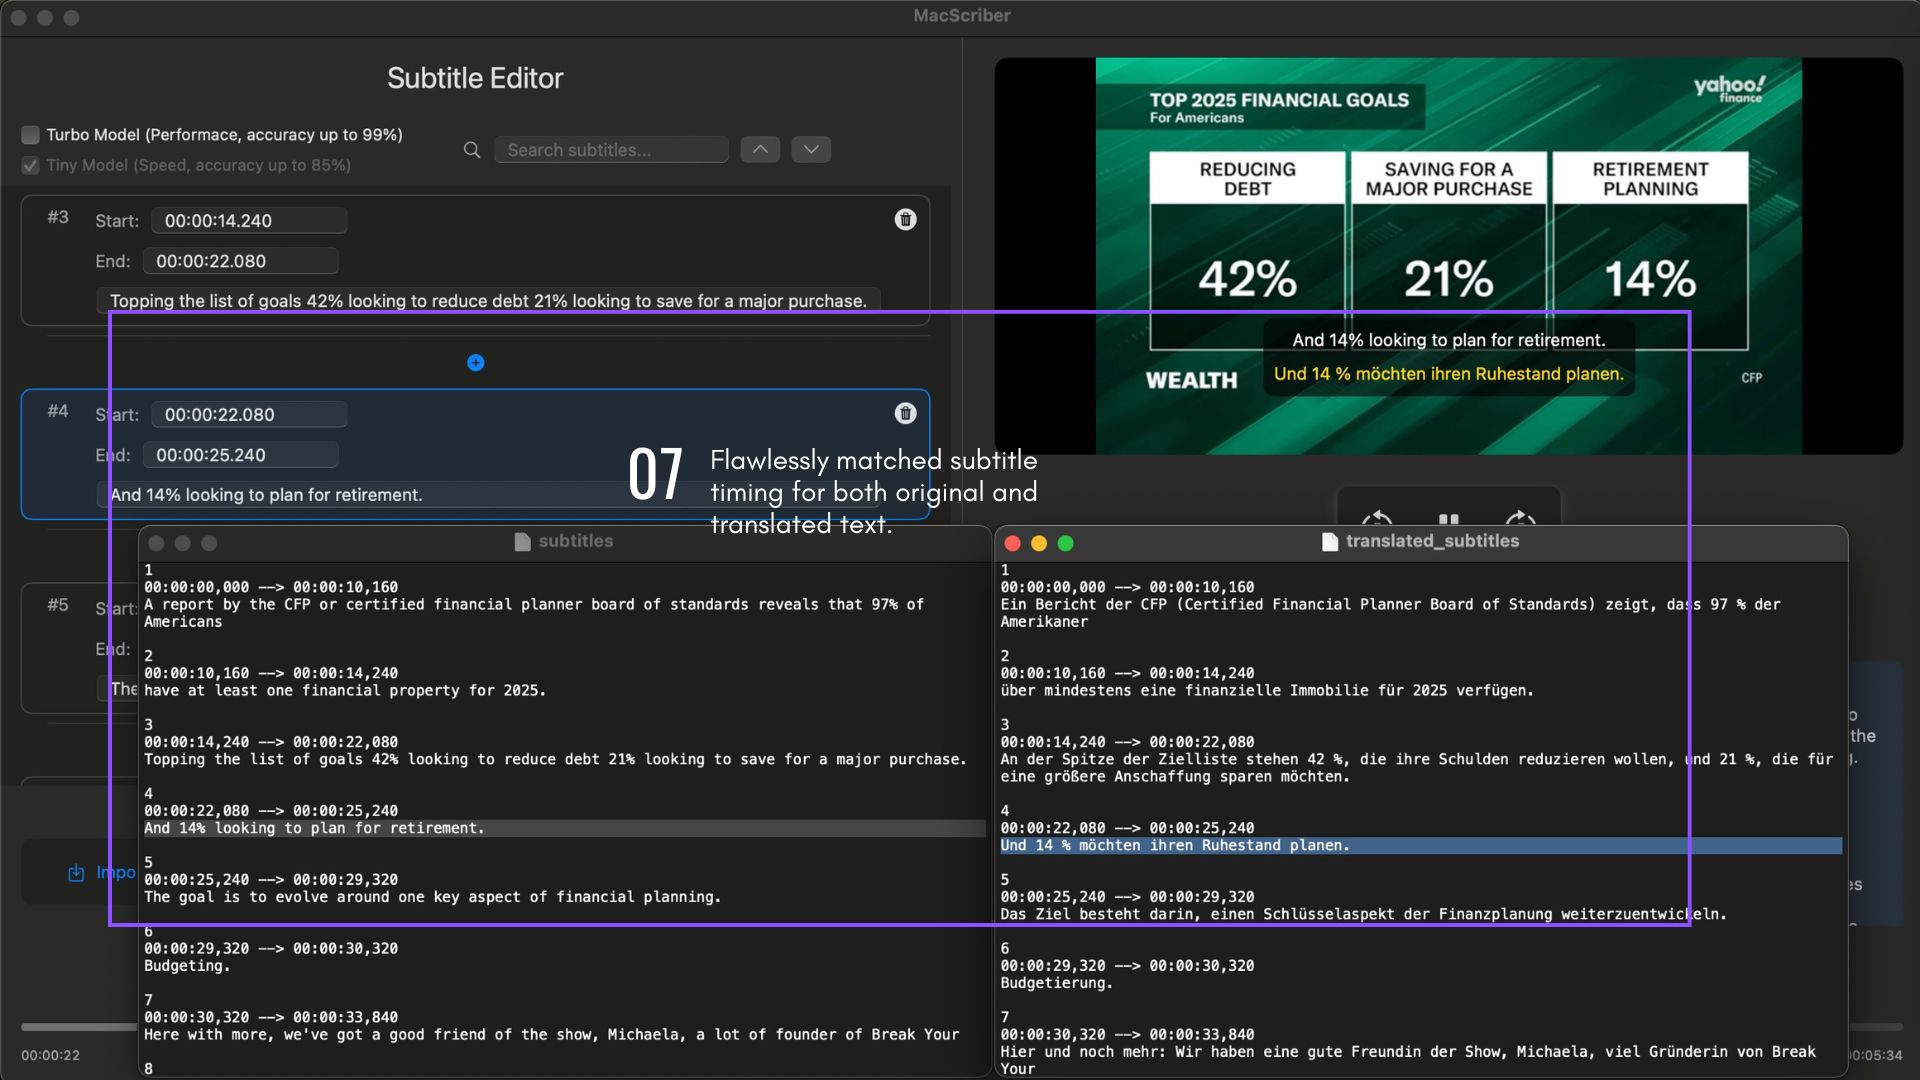Click translated_subtitles document icon in title bar
1920x1080 pixels.
tap(1329, 542)
